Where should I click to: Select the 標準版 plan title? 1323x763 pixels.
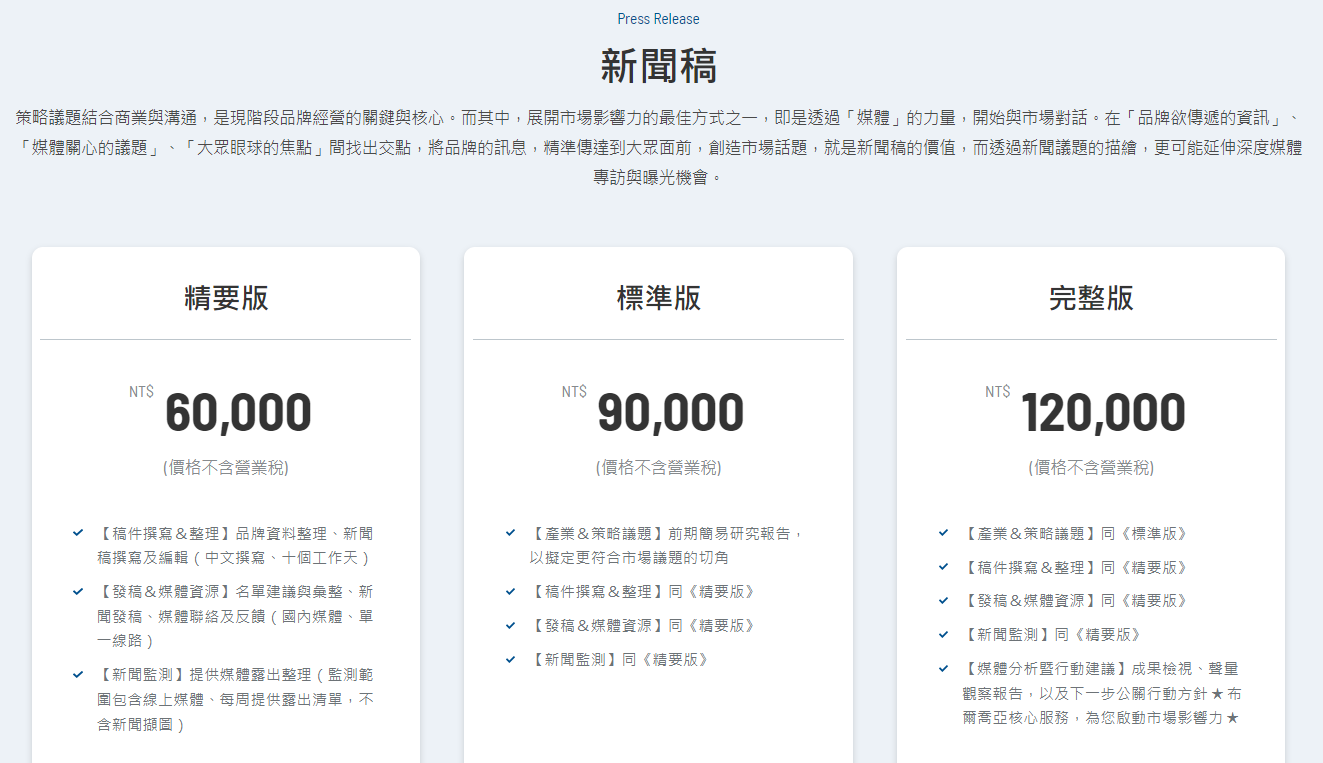[658, 298]
